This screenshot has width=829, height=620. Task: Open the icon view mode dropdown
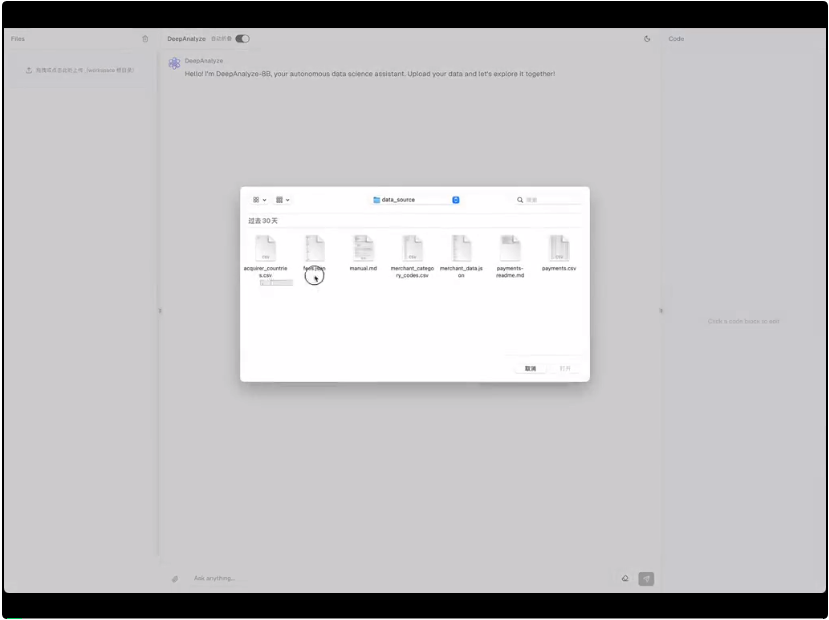(x=260, y=200)
